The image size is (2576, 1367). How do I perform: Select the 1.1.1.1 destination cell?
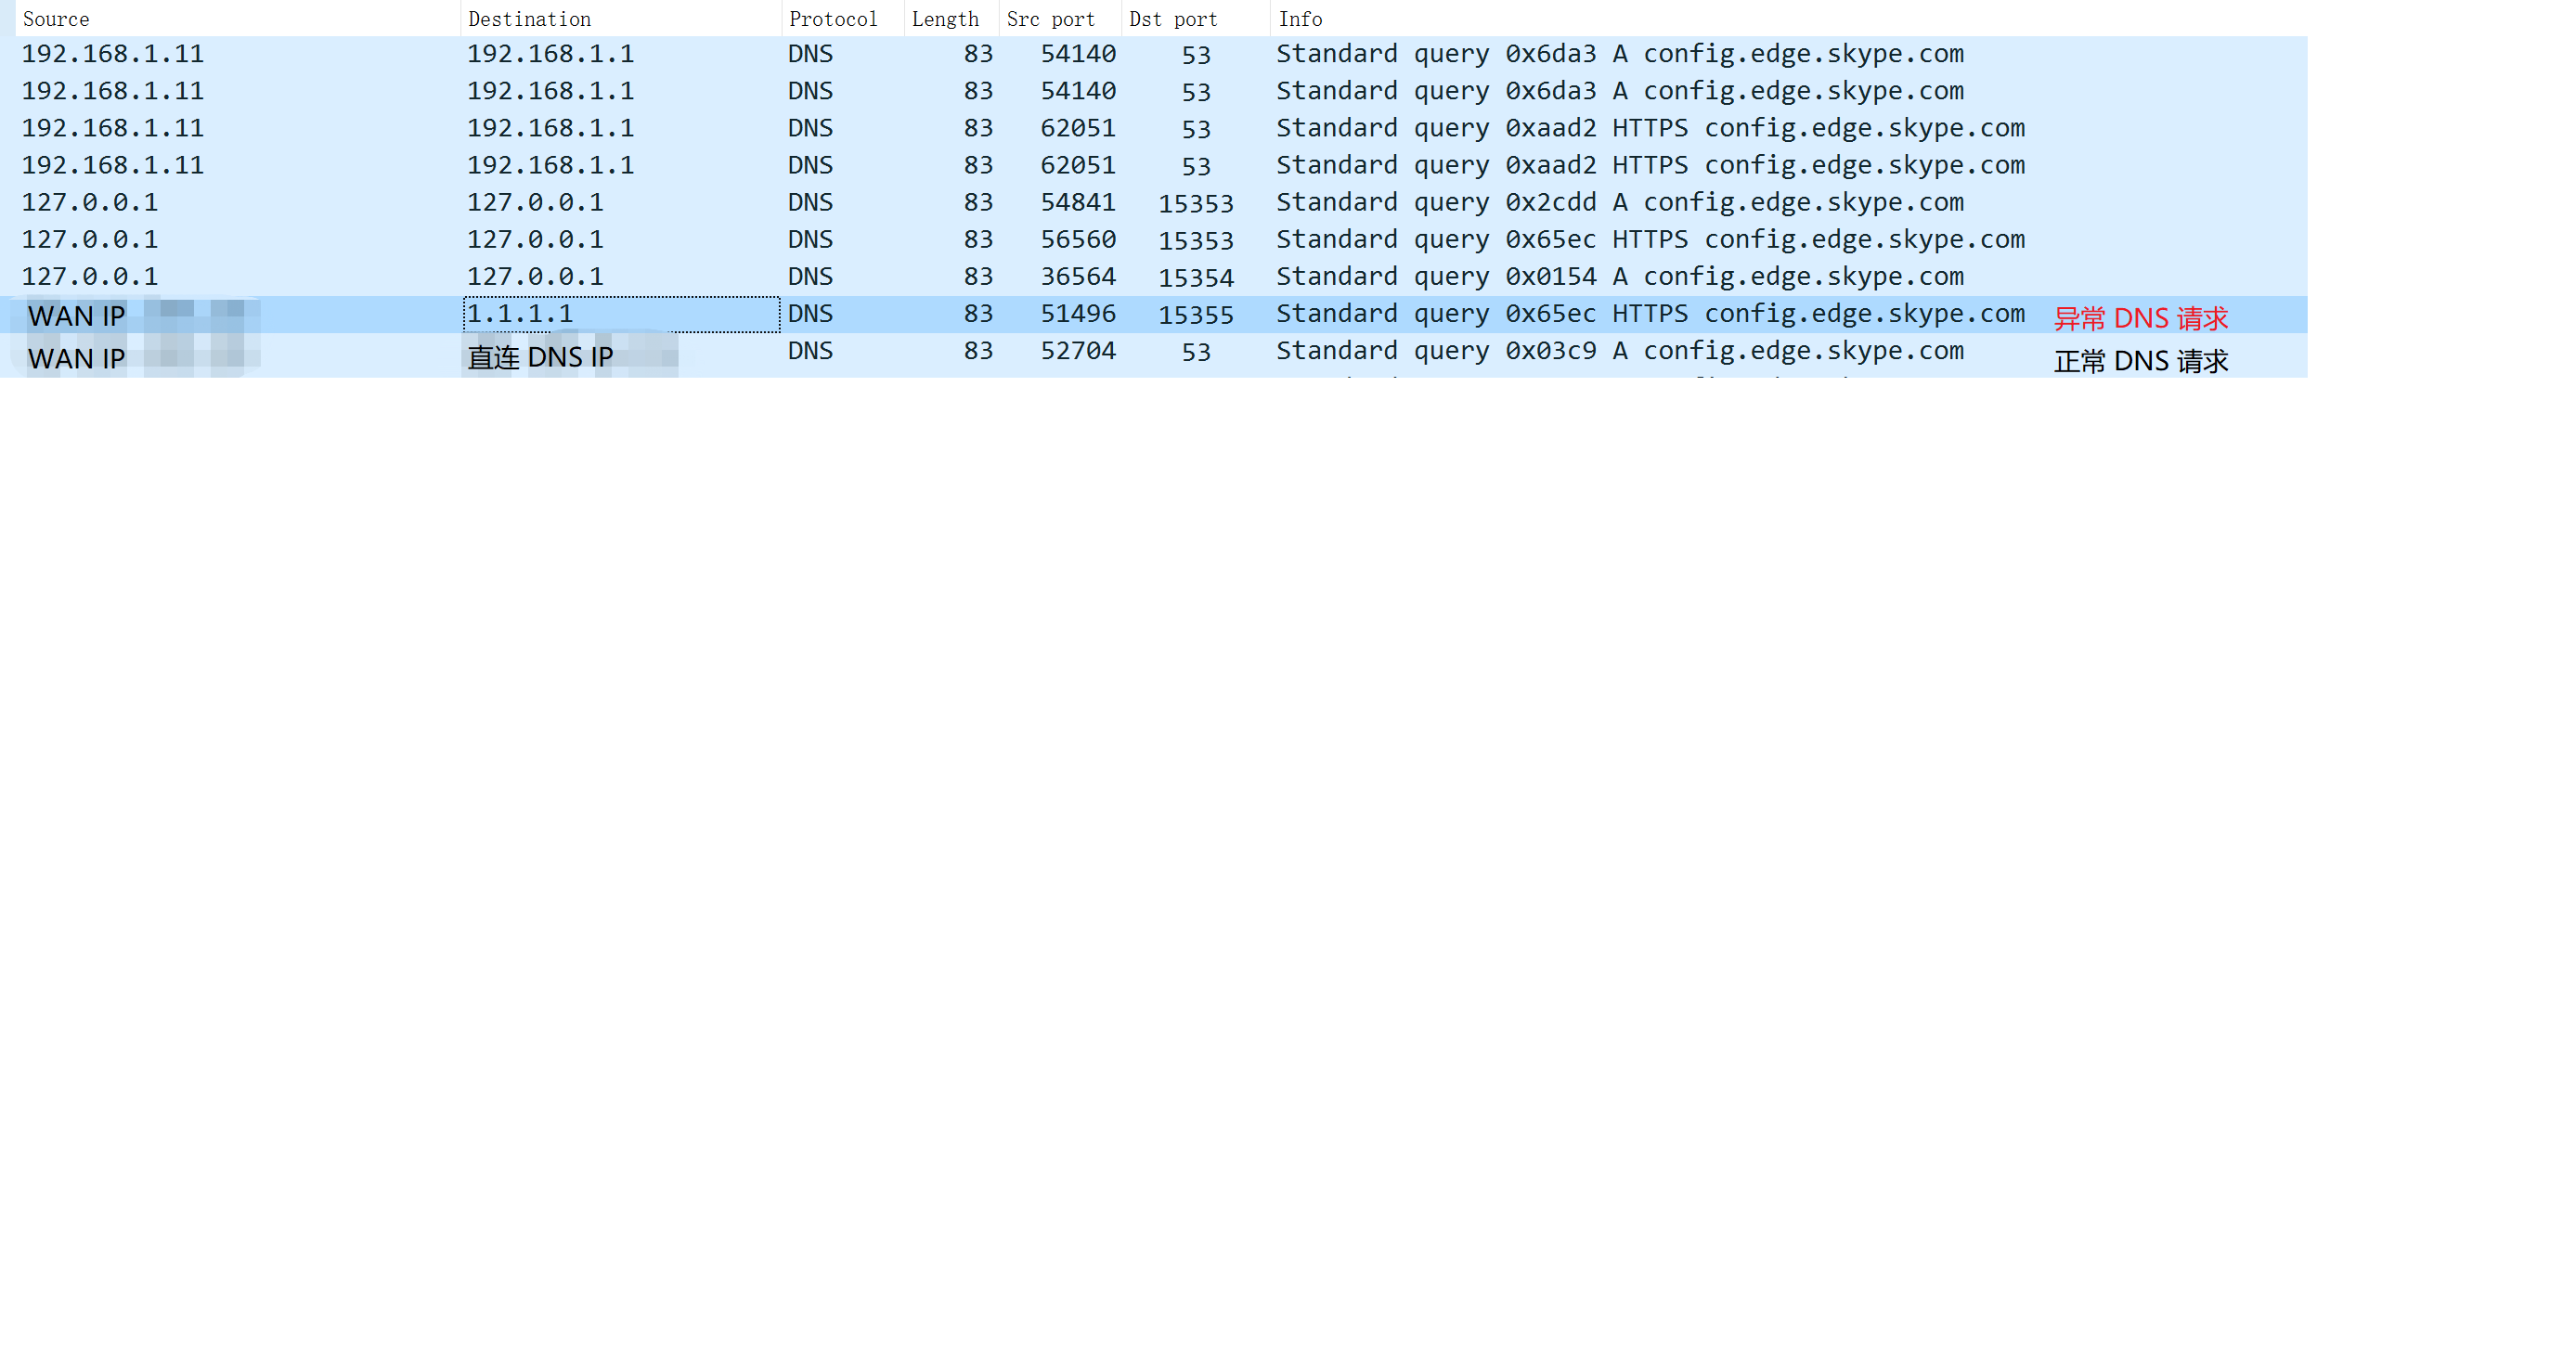(520, 313)
